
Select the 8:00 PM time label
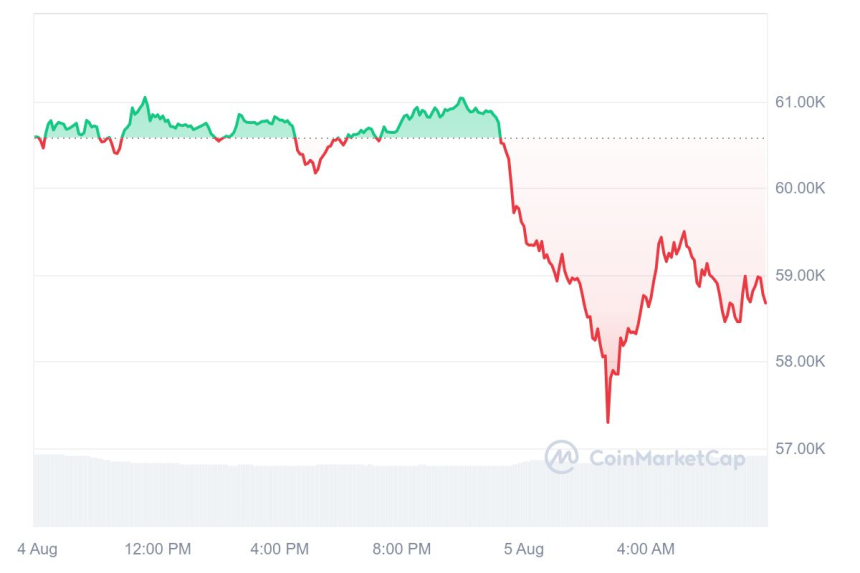pyautogui.click(x=401, y=548)
